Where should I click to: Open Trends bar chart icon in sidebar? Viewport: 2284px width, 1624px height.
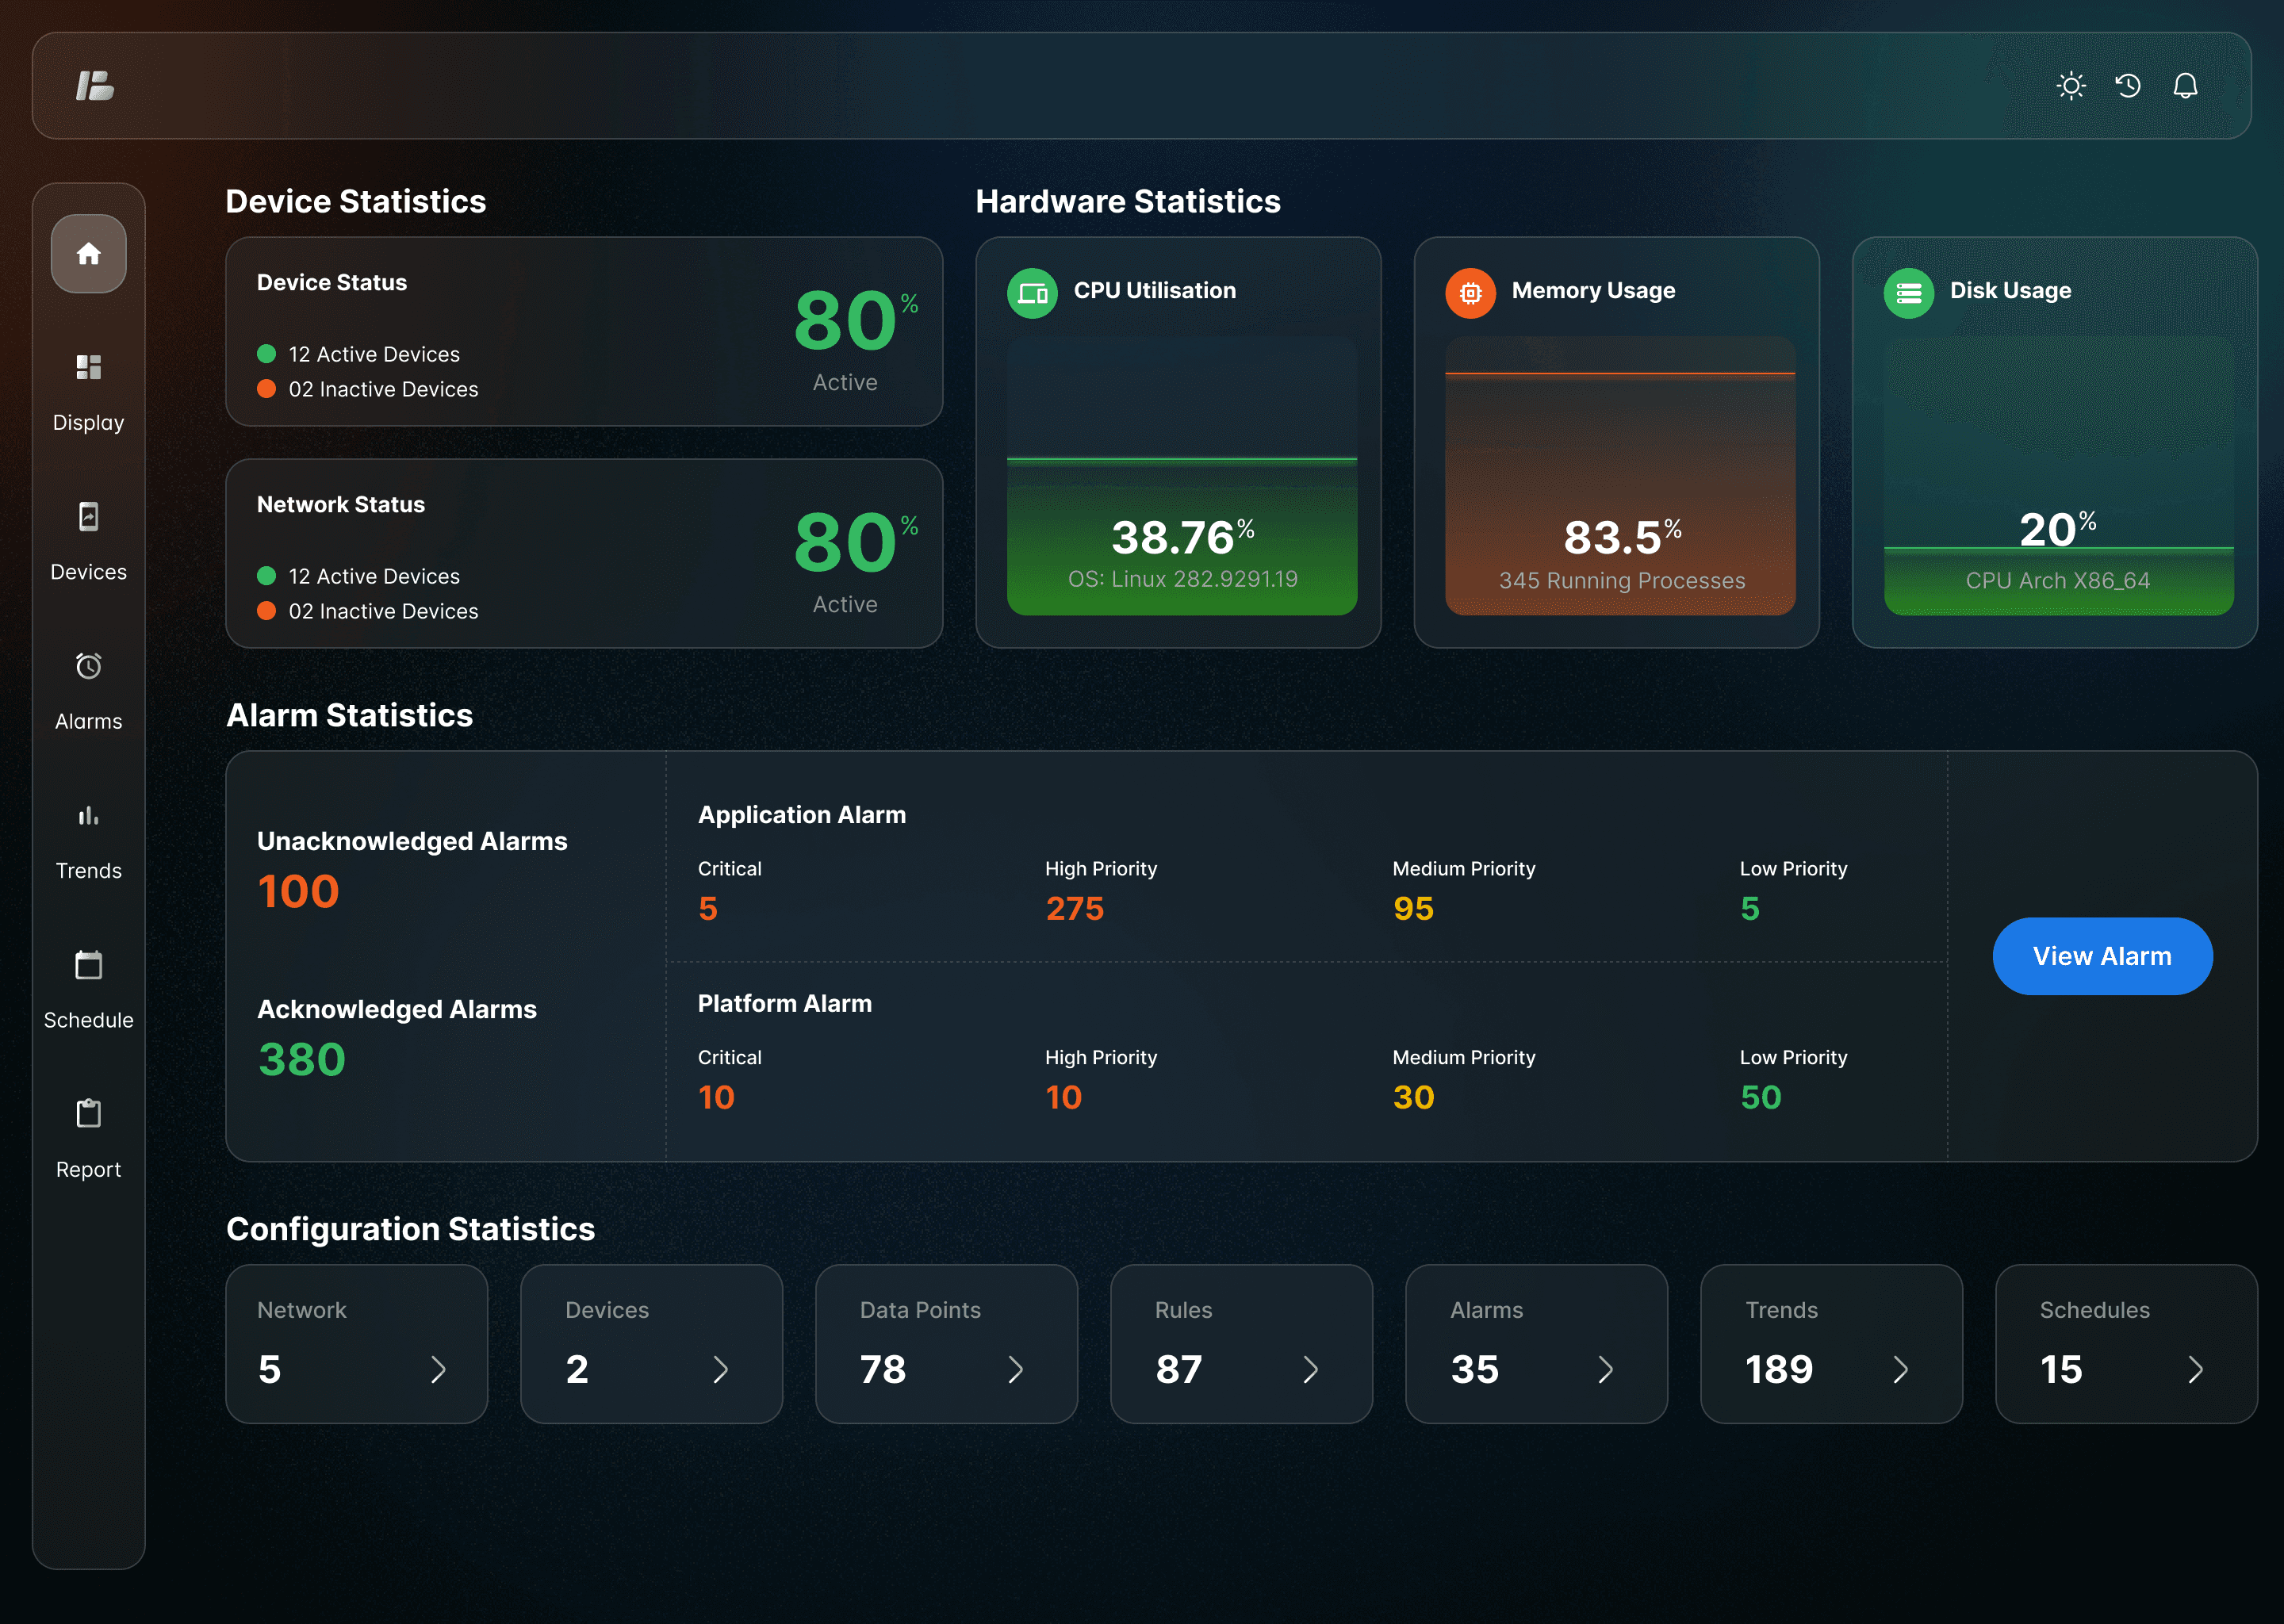point(88,816)
